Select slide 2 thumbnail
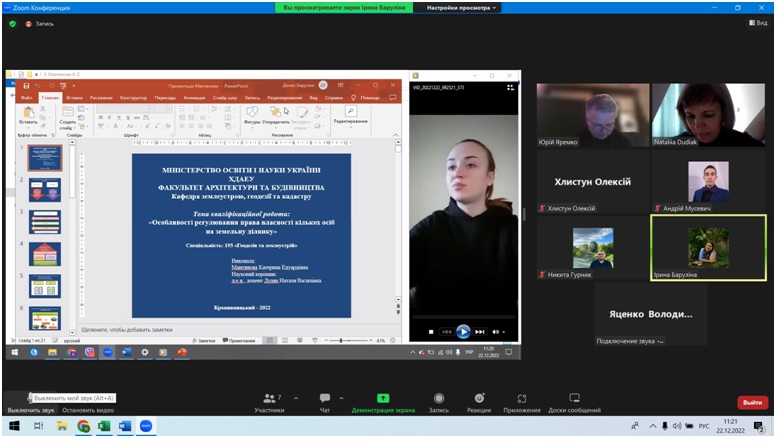 [x=45, y=190]
